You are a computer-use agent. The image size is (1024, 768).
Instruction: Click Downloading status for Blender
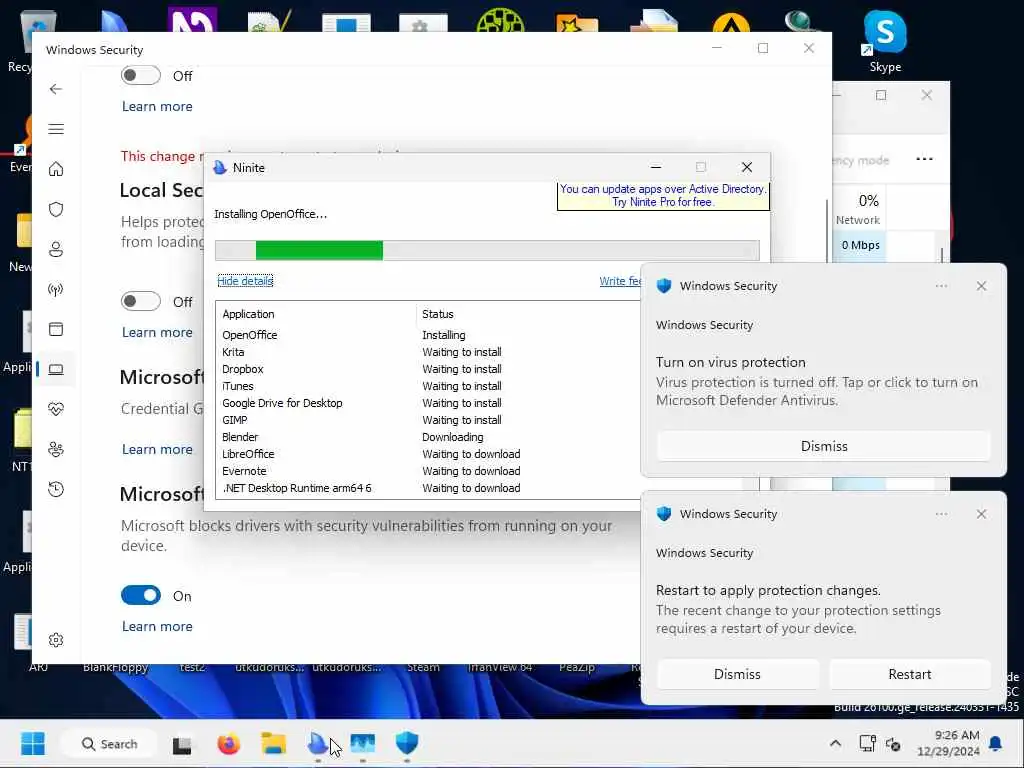(x=453, y=437)
